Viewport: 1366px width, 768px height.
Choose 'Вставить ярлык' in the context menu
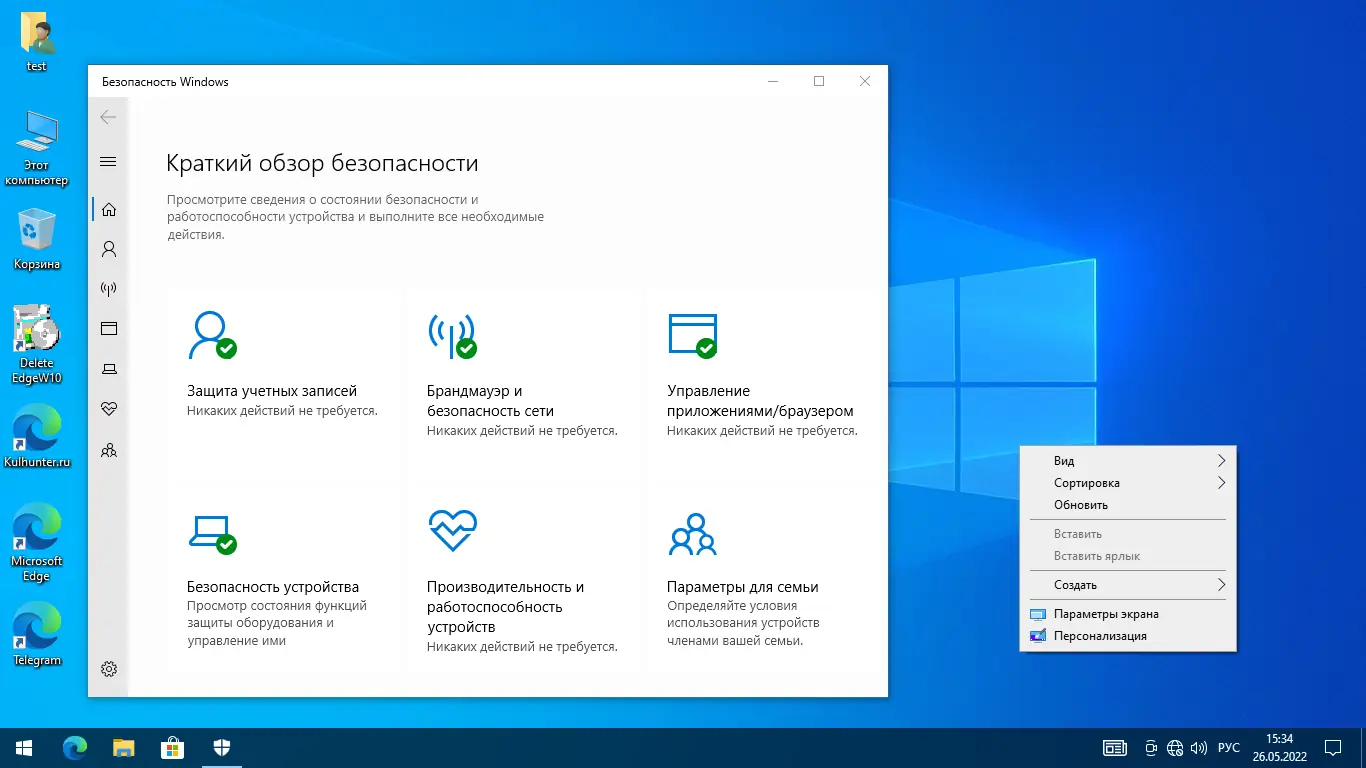click(x=1128, y=556)
